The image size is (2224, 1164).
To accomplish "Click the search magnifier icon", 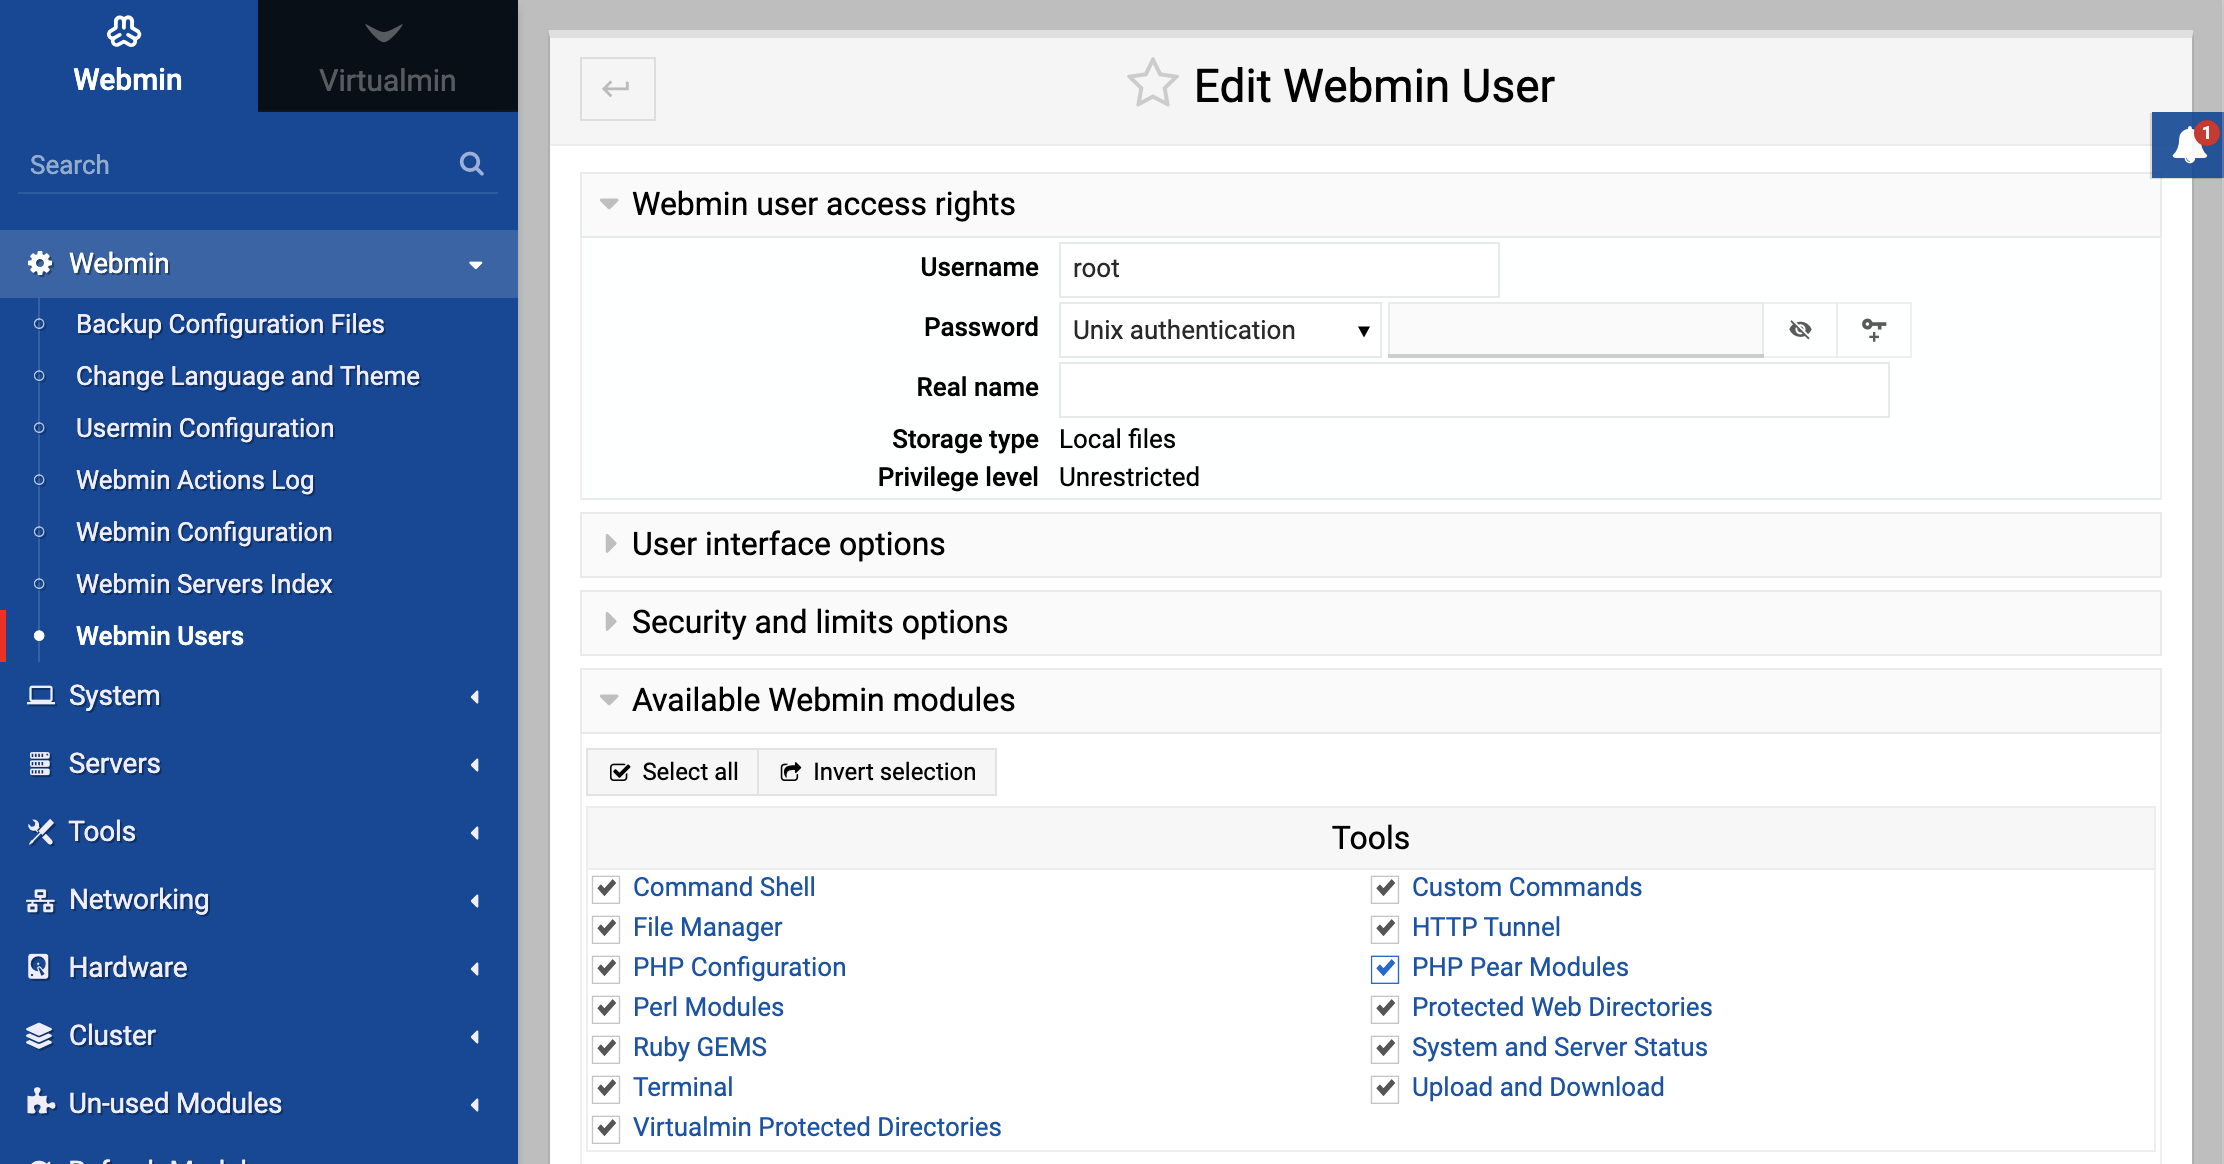I will click(x=472, y=164).
